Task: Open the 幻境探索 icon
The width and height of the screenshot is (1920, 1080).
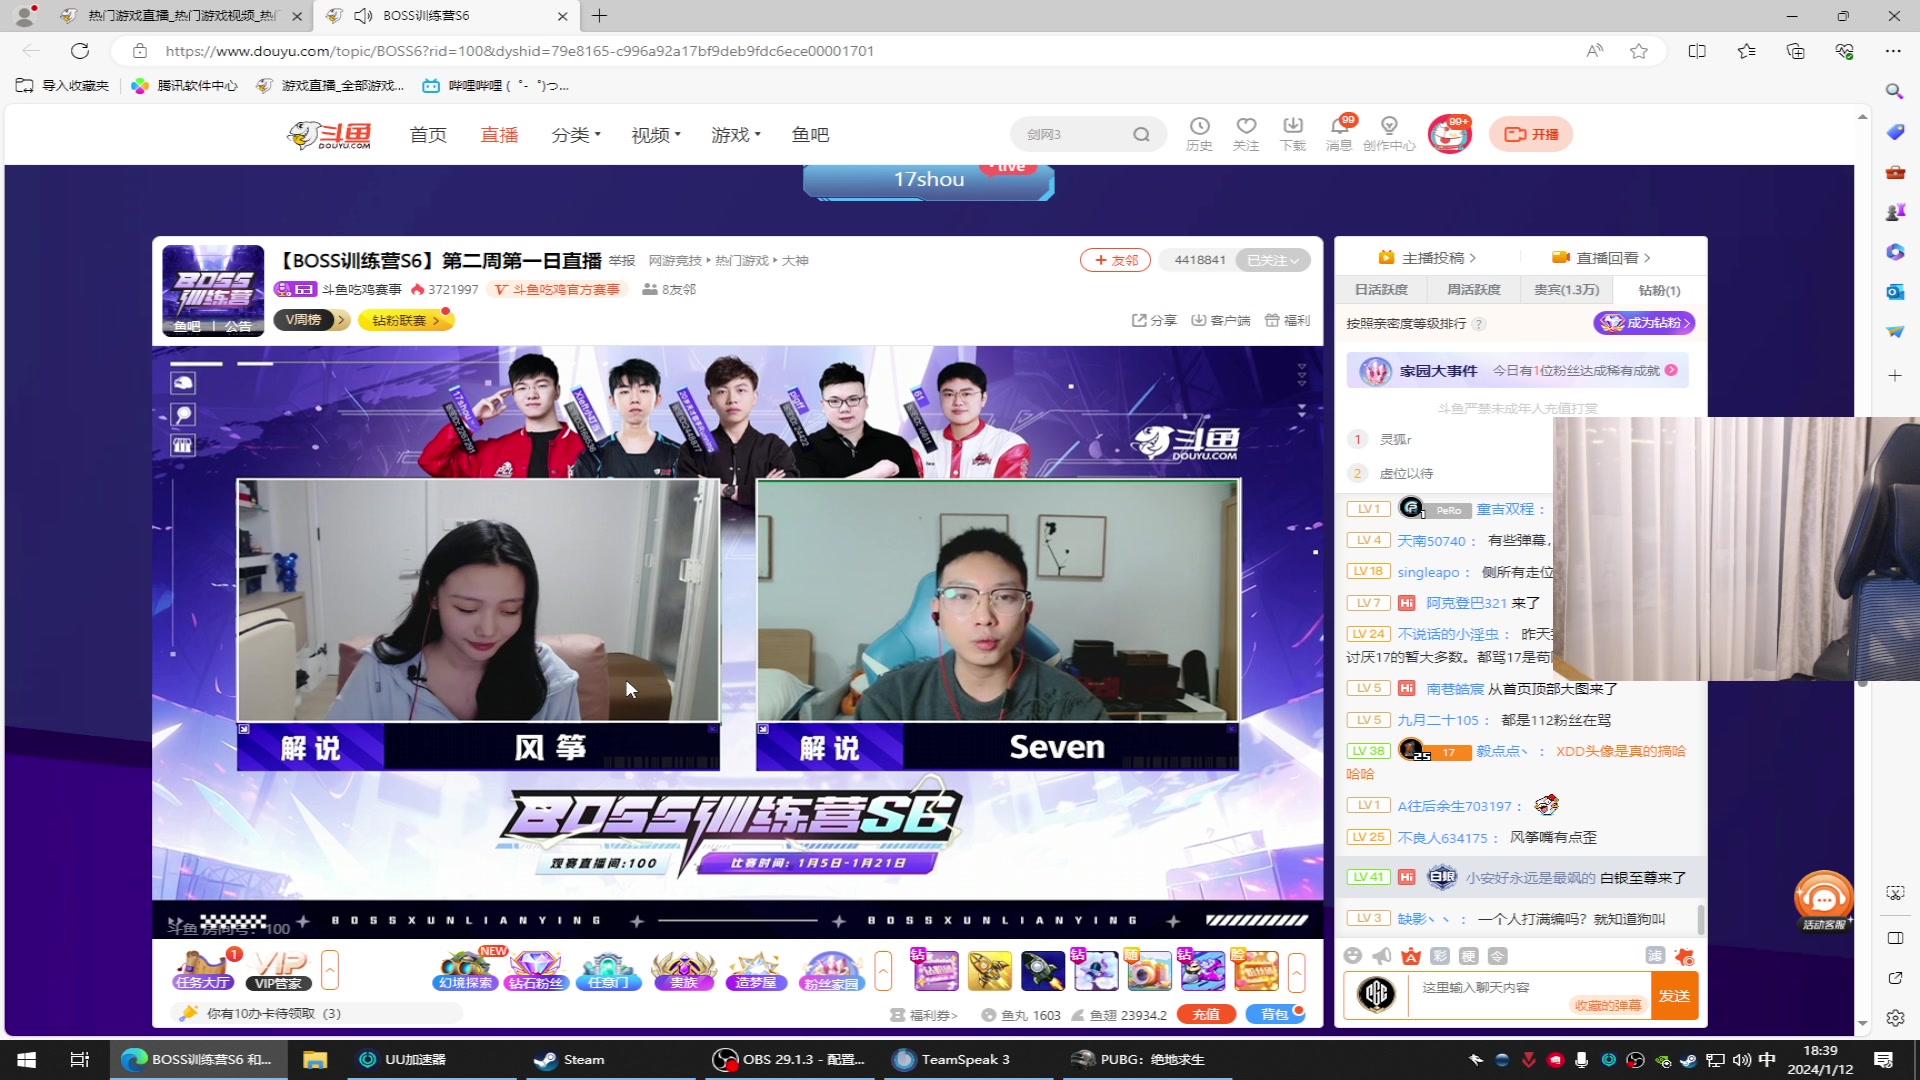Action: click(466, 969)
